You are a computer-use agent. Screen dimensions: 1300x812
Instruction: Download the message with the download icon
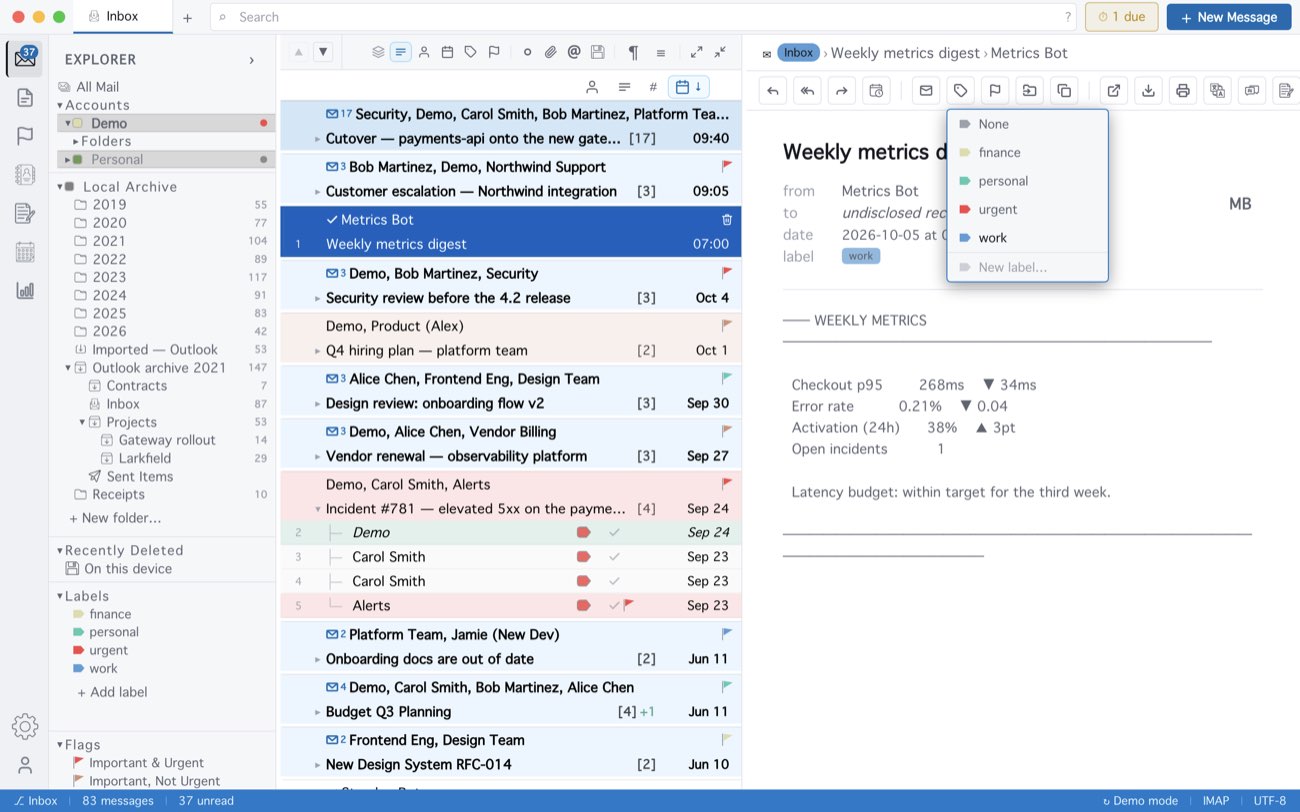tap(1148, 91)
